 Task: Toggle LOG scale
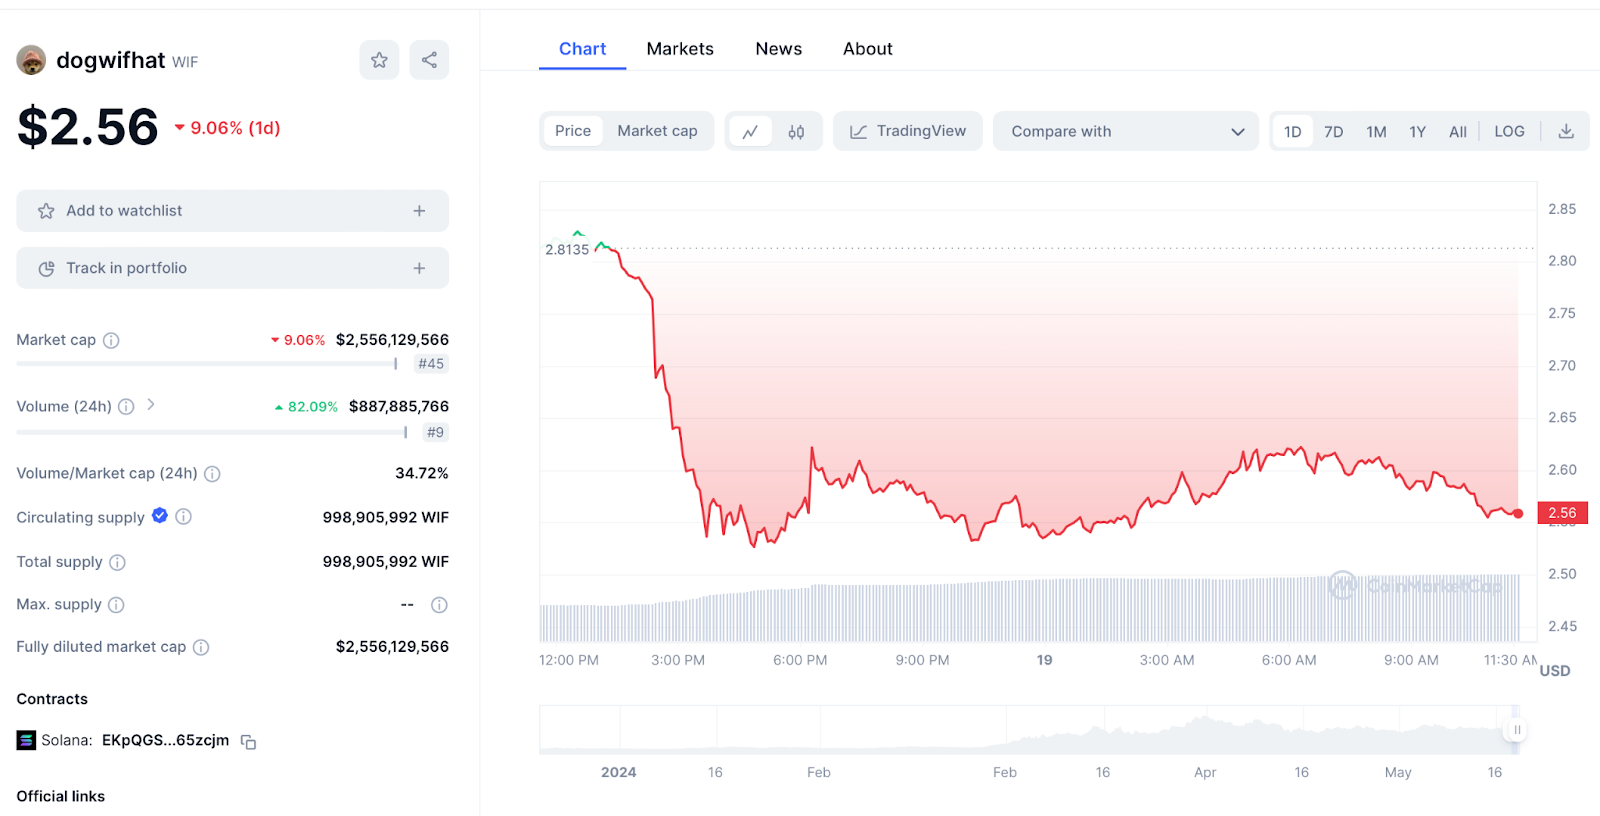click(x=1509, y=131)
